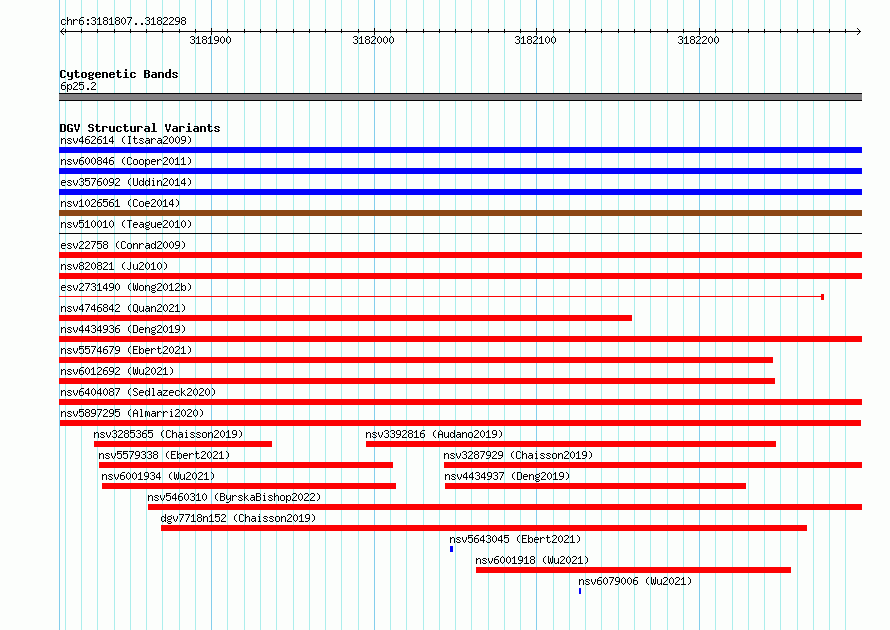Click the red esv22758 Conrad2009 bar
Viewport: 890px width, 630px height.
[460, 255]
